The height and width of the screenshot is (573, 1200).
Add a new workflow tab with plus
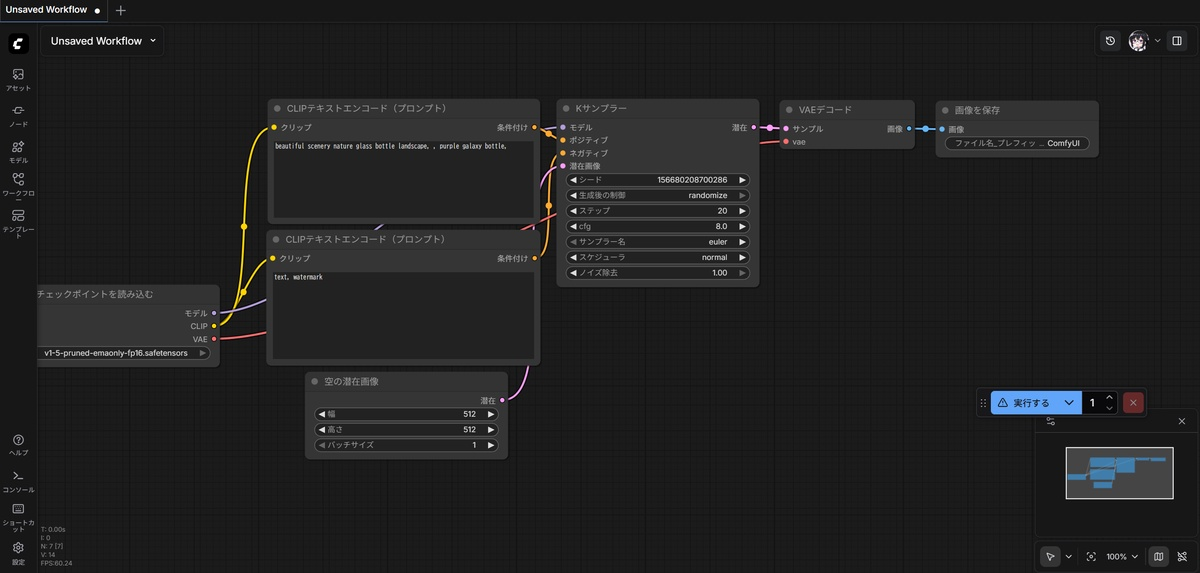(x=121, y=10)
